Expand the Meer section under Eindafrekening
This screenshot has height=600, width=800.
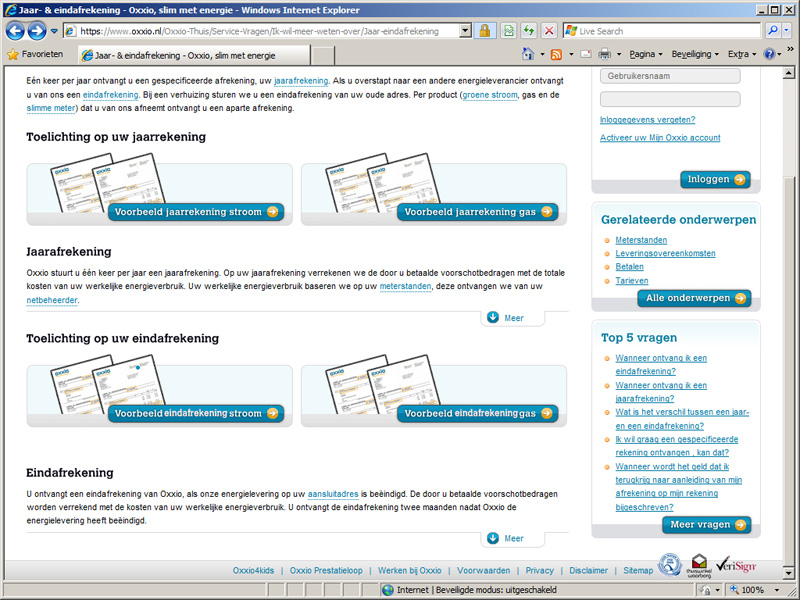click(505, 538)
